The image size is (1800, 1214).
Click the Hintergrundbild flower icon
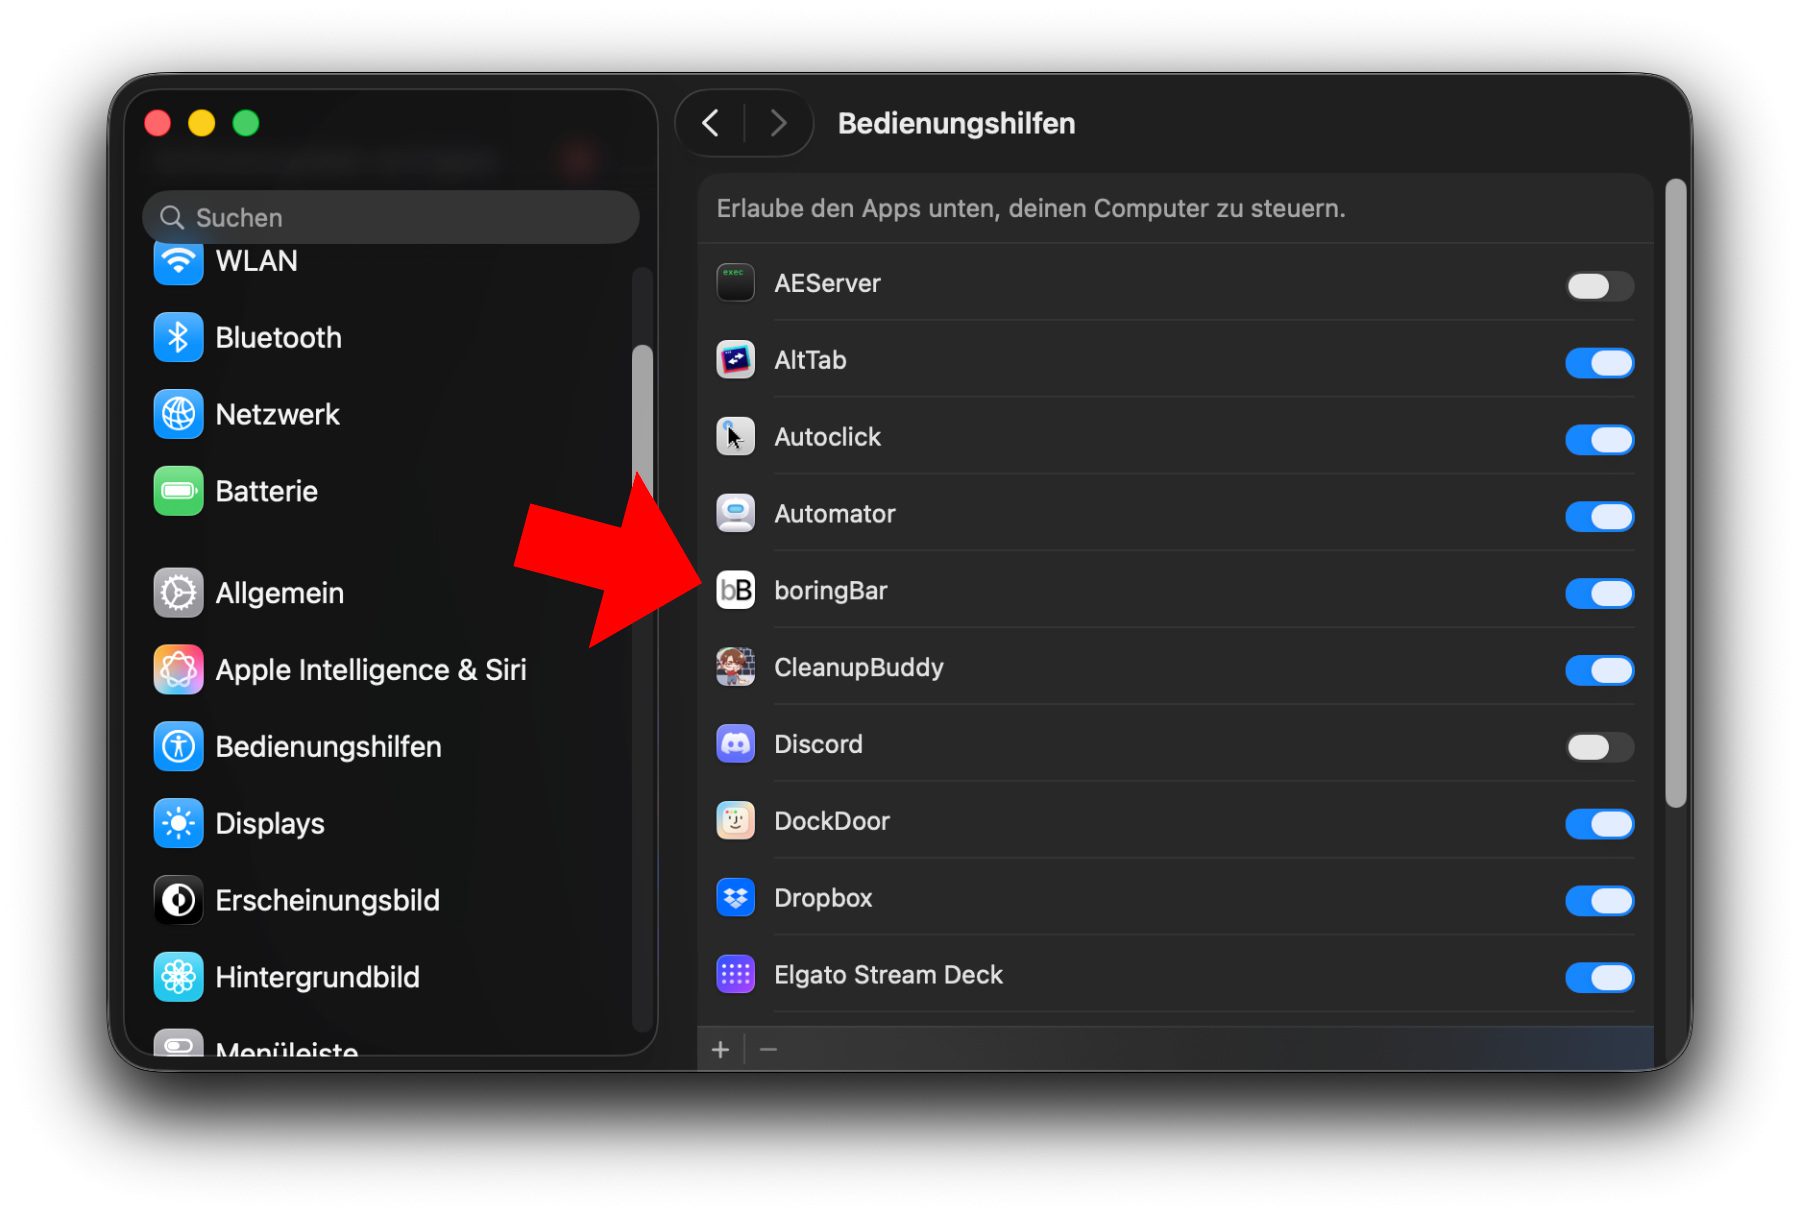pyautogui.click(x=178, y=977)
